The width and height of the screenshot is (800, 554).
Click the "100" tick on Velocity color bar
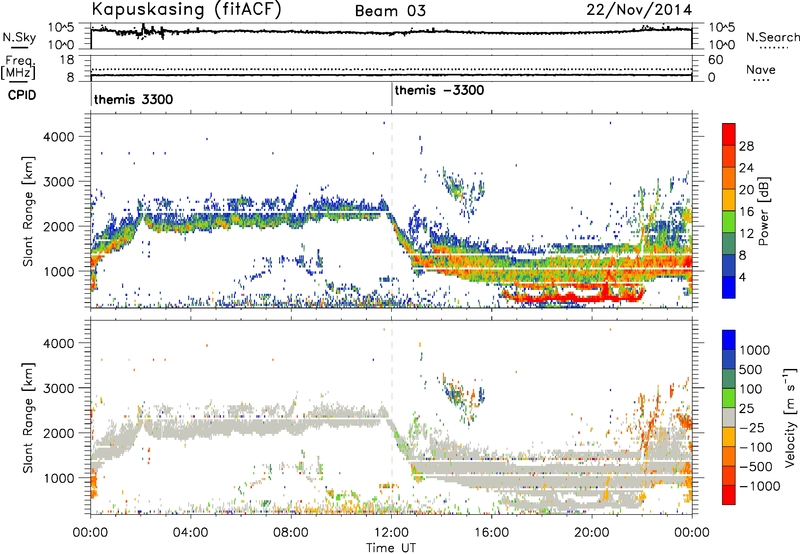coord(751,389)
